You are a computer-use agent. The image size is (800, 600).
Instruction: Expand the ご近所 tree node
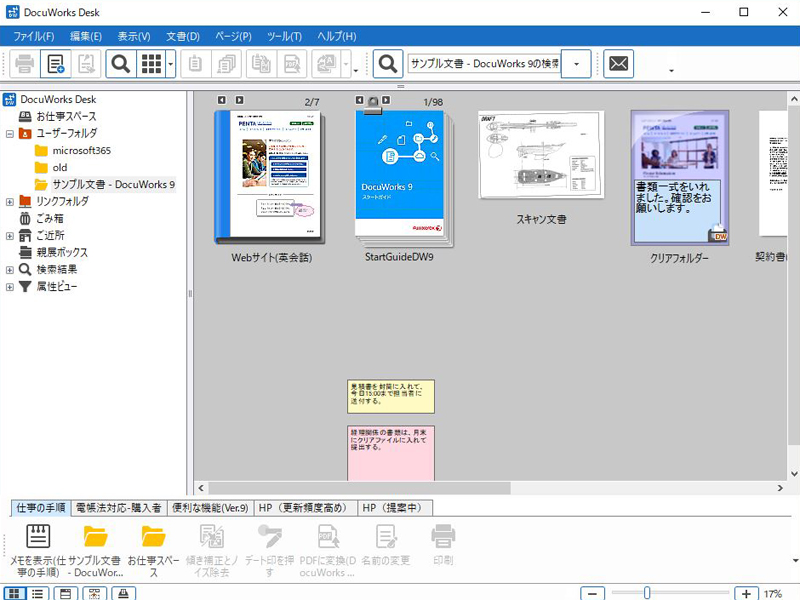(x=10, y=236)
